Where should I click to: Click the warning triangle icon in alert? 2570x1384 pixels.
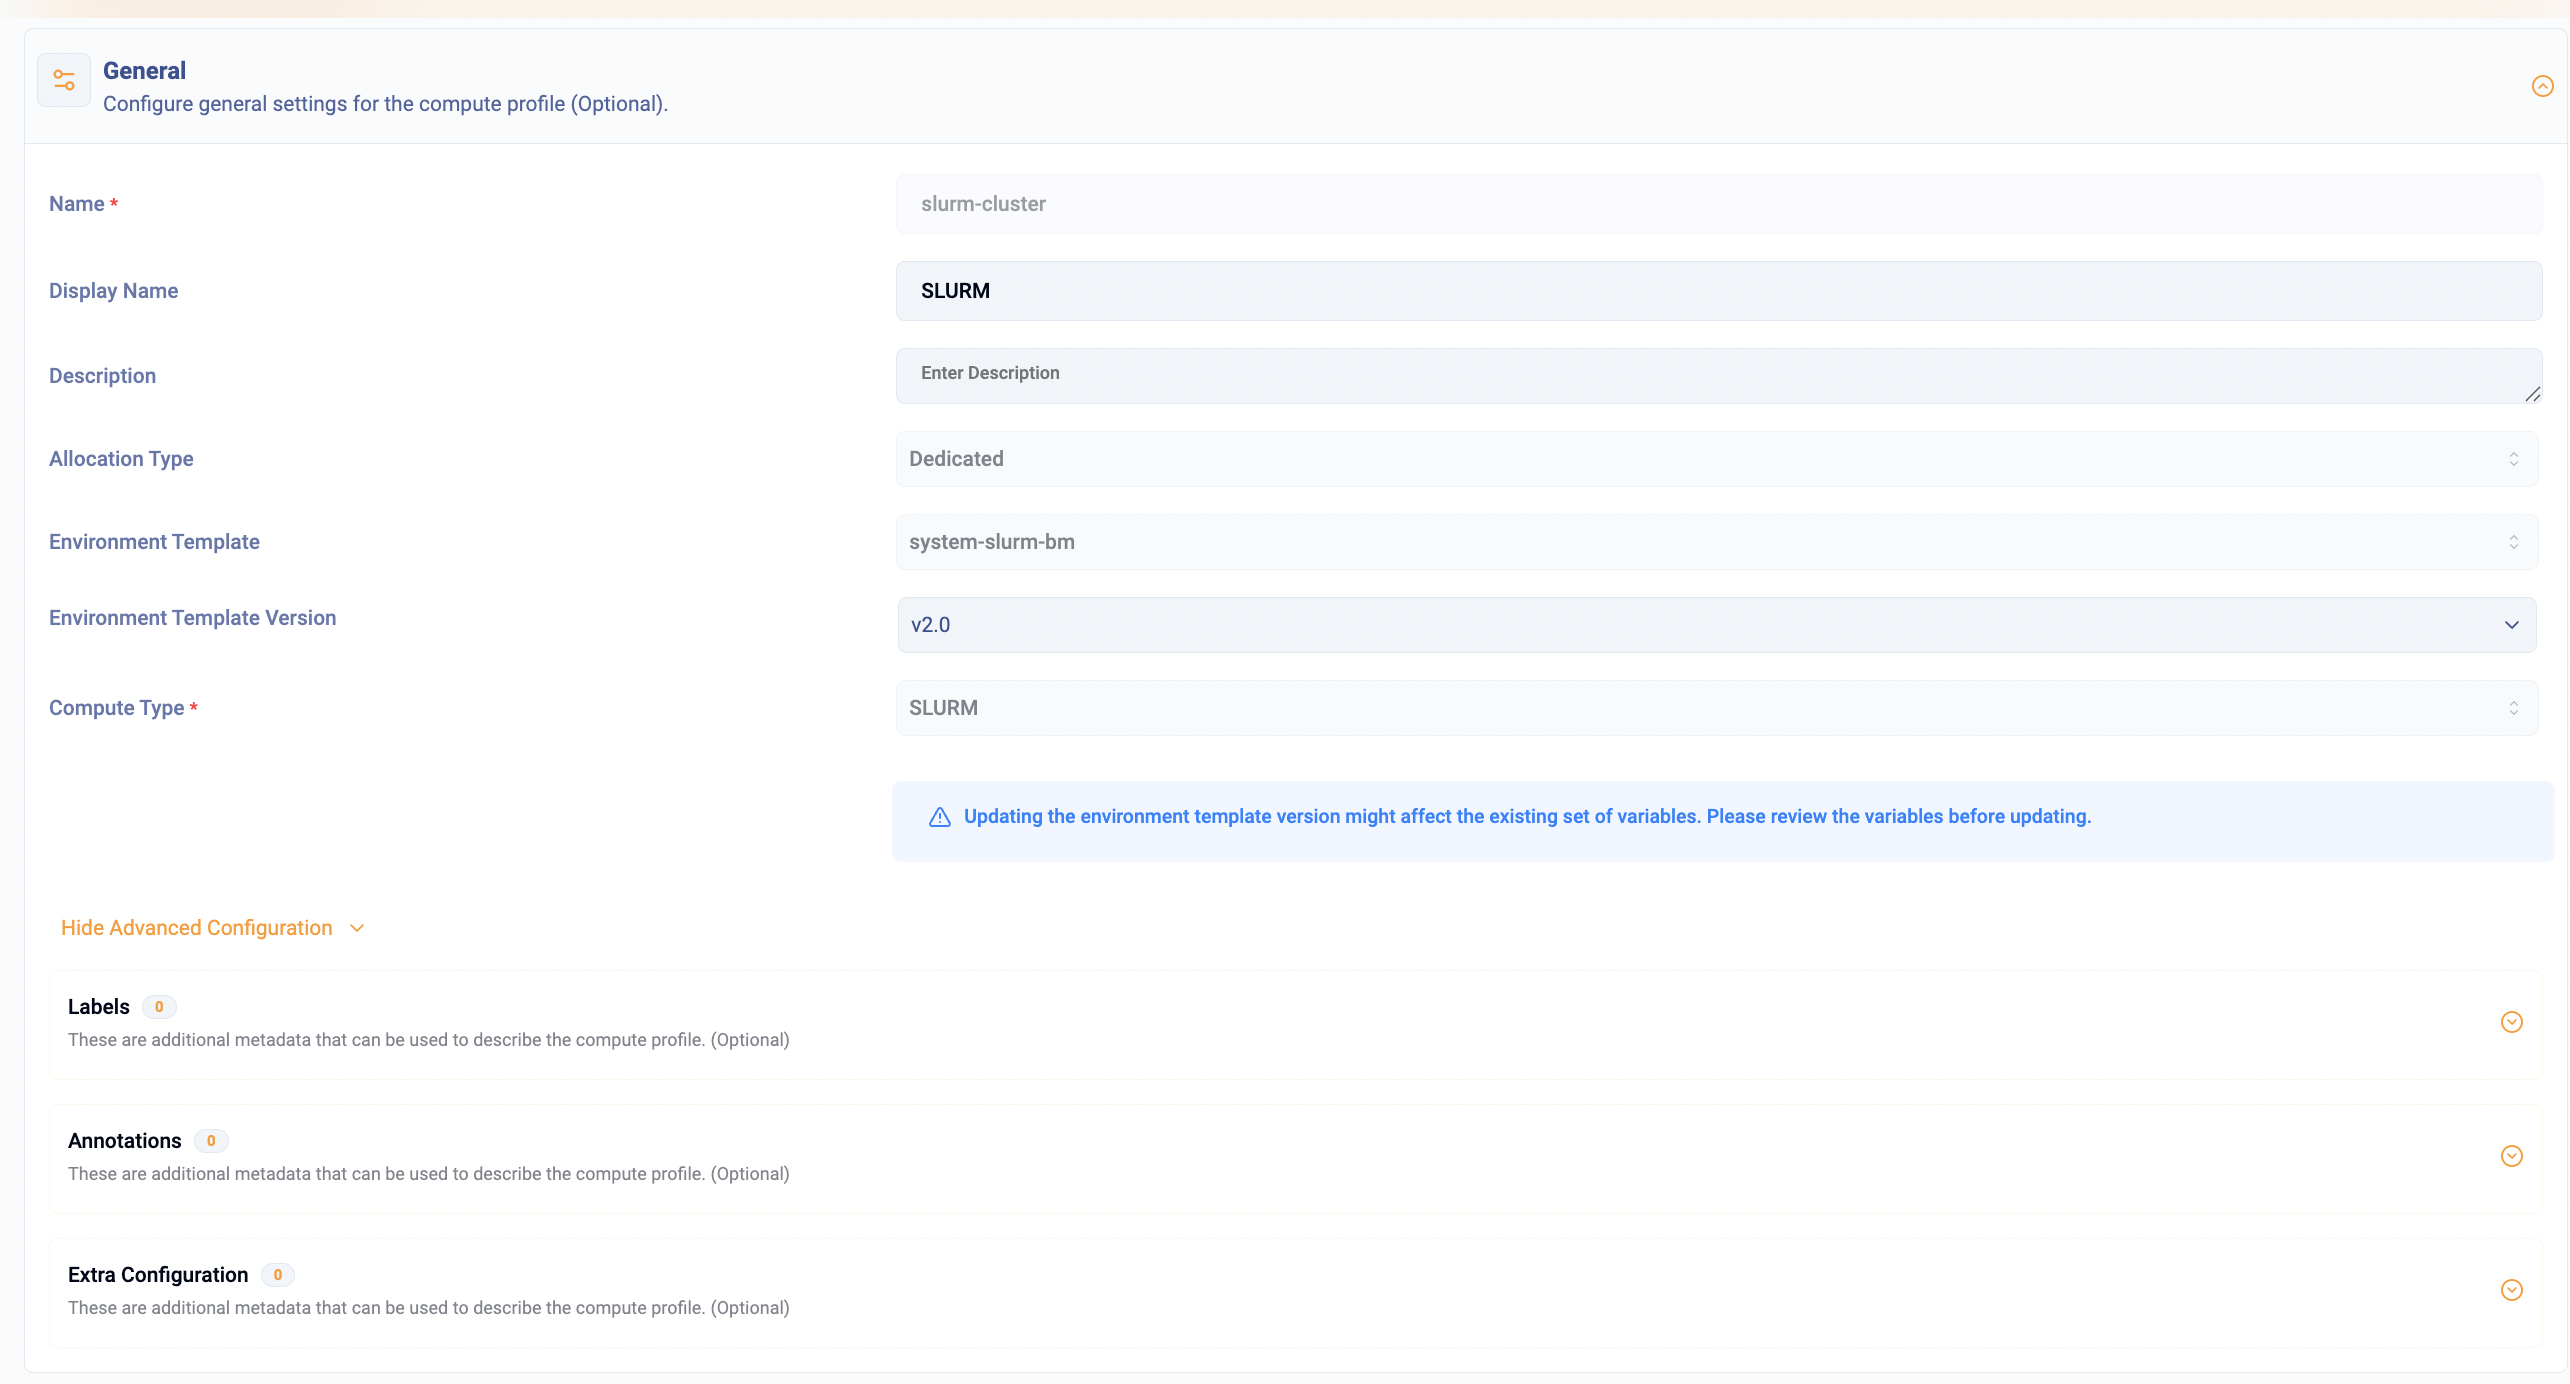(939, 817)
